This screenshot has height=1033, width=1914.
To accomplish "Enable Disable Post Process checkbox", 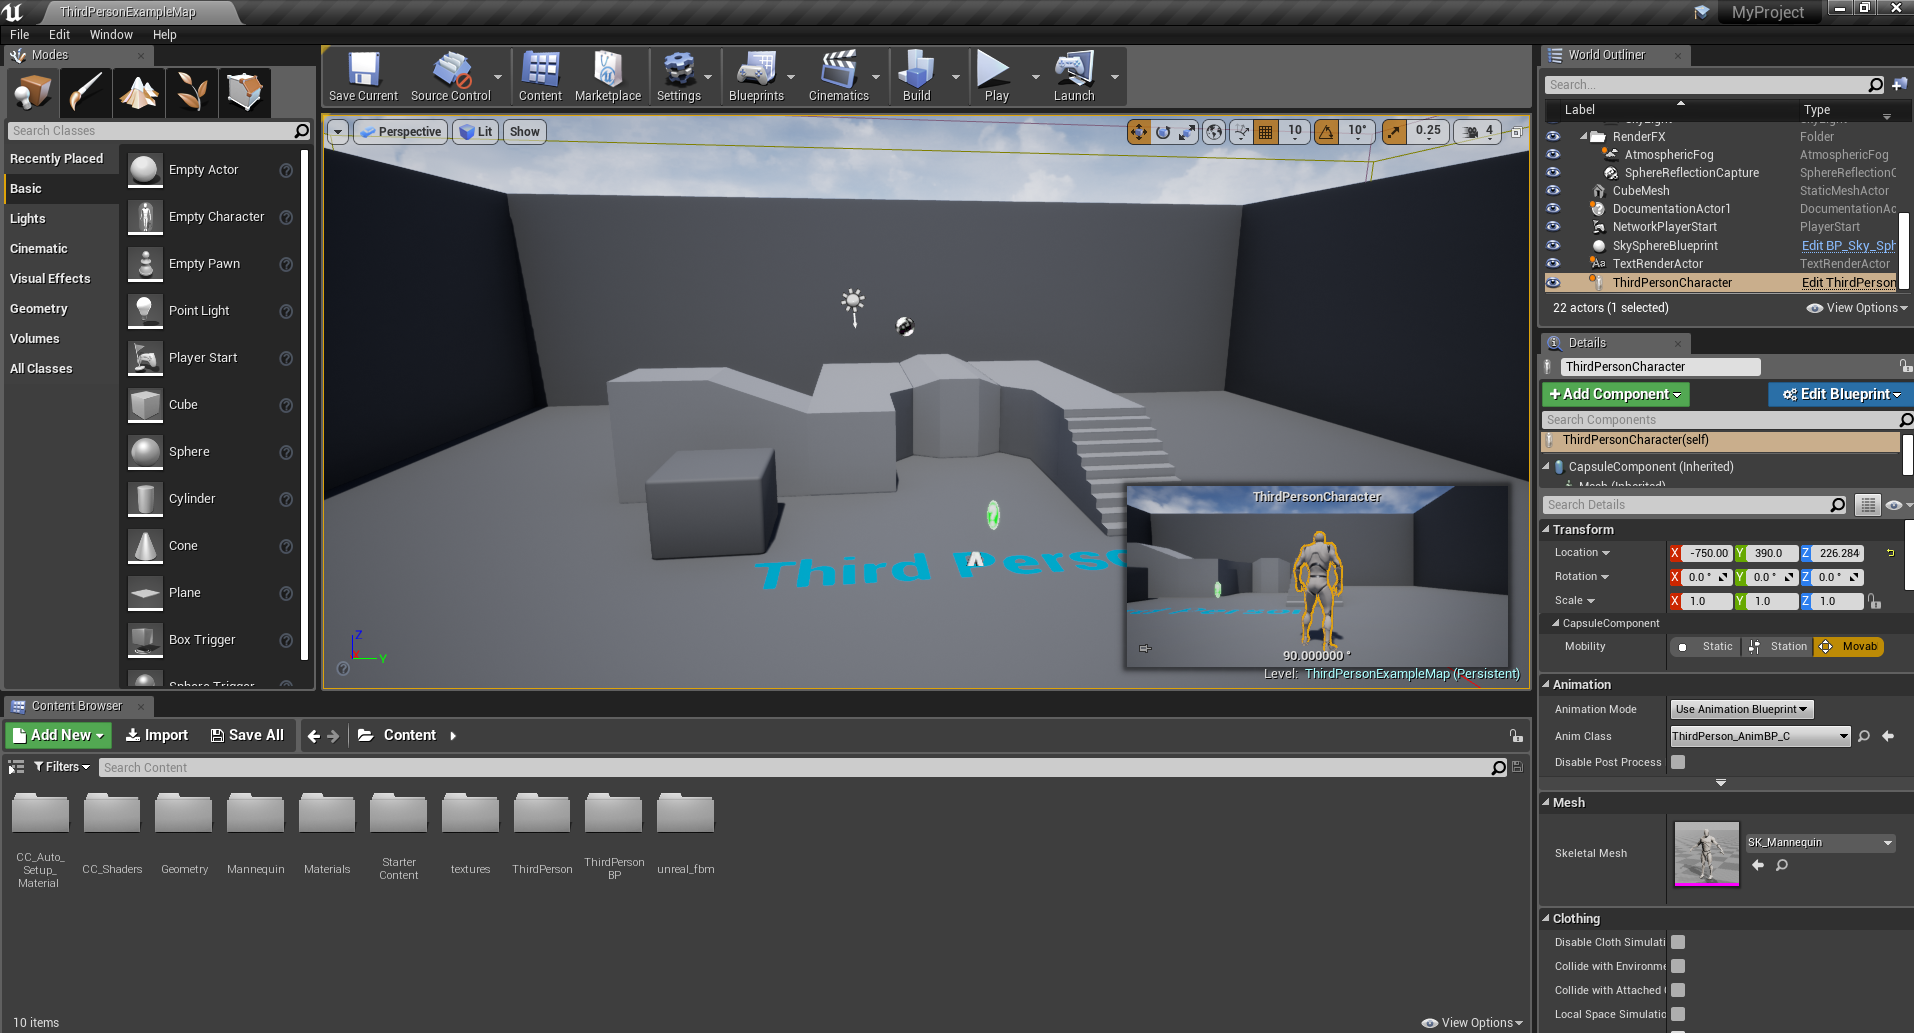I will pyautogui.click(x=1678, y=762).
